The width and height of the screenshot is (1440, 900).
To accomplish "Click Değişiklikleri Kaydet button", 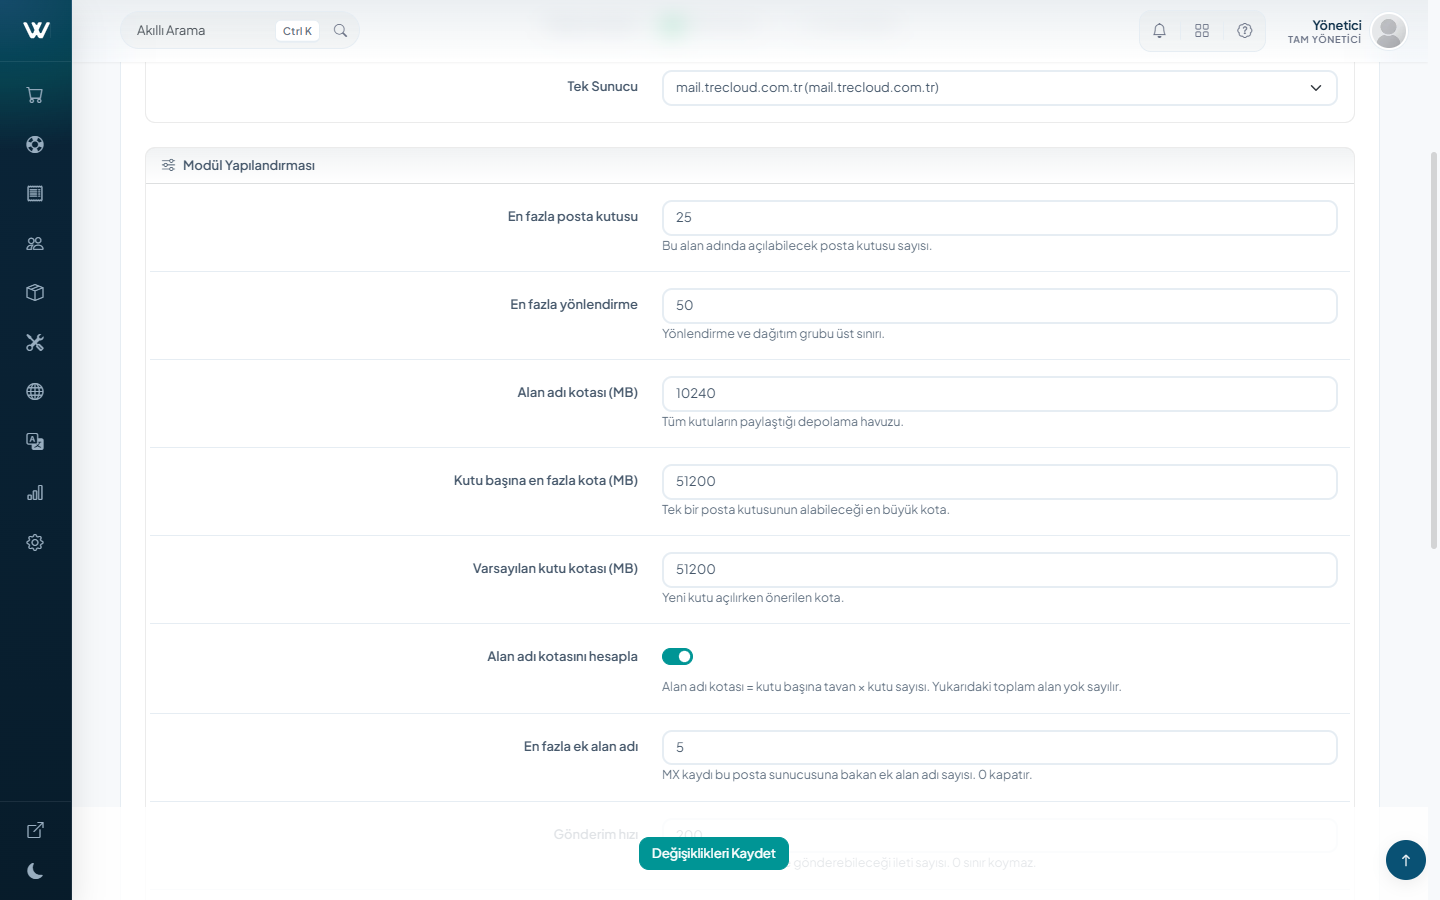I will (714, 853).
